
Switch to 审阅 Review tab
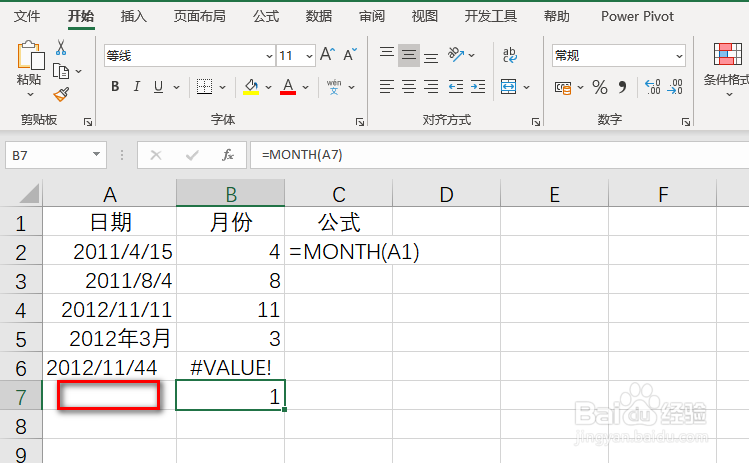(372, 16)
